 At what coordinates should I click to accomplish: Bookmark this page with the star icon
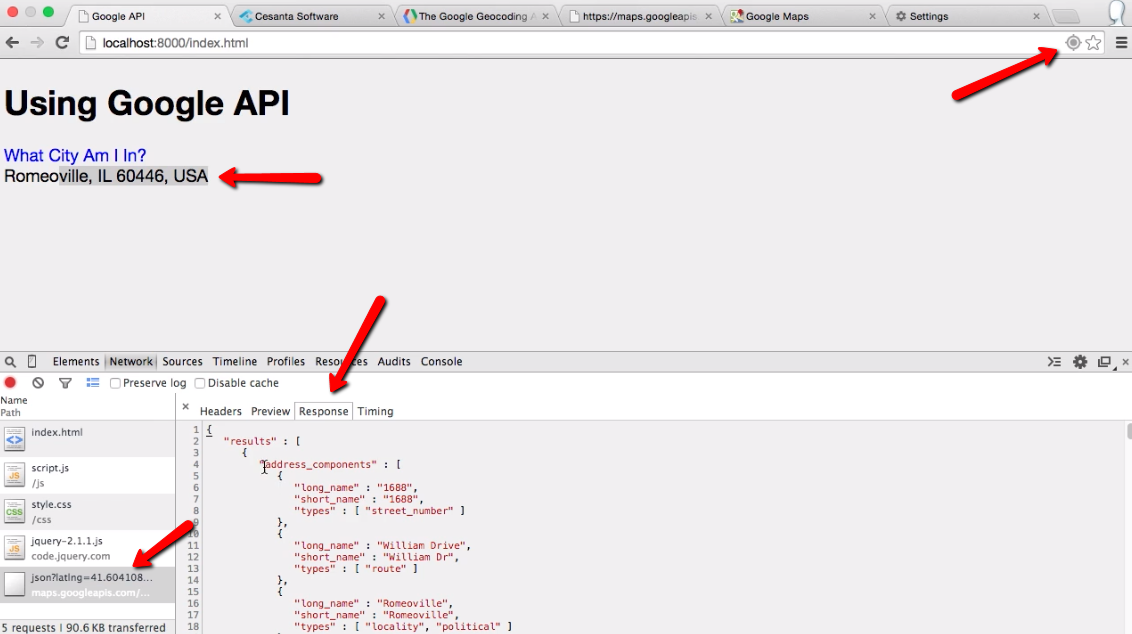click(x=1094, y=43)
